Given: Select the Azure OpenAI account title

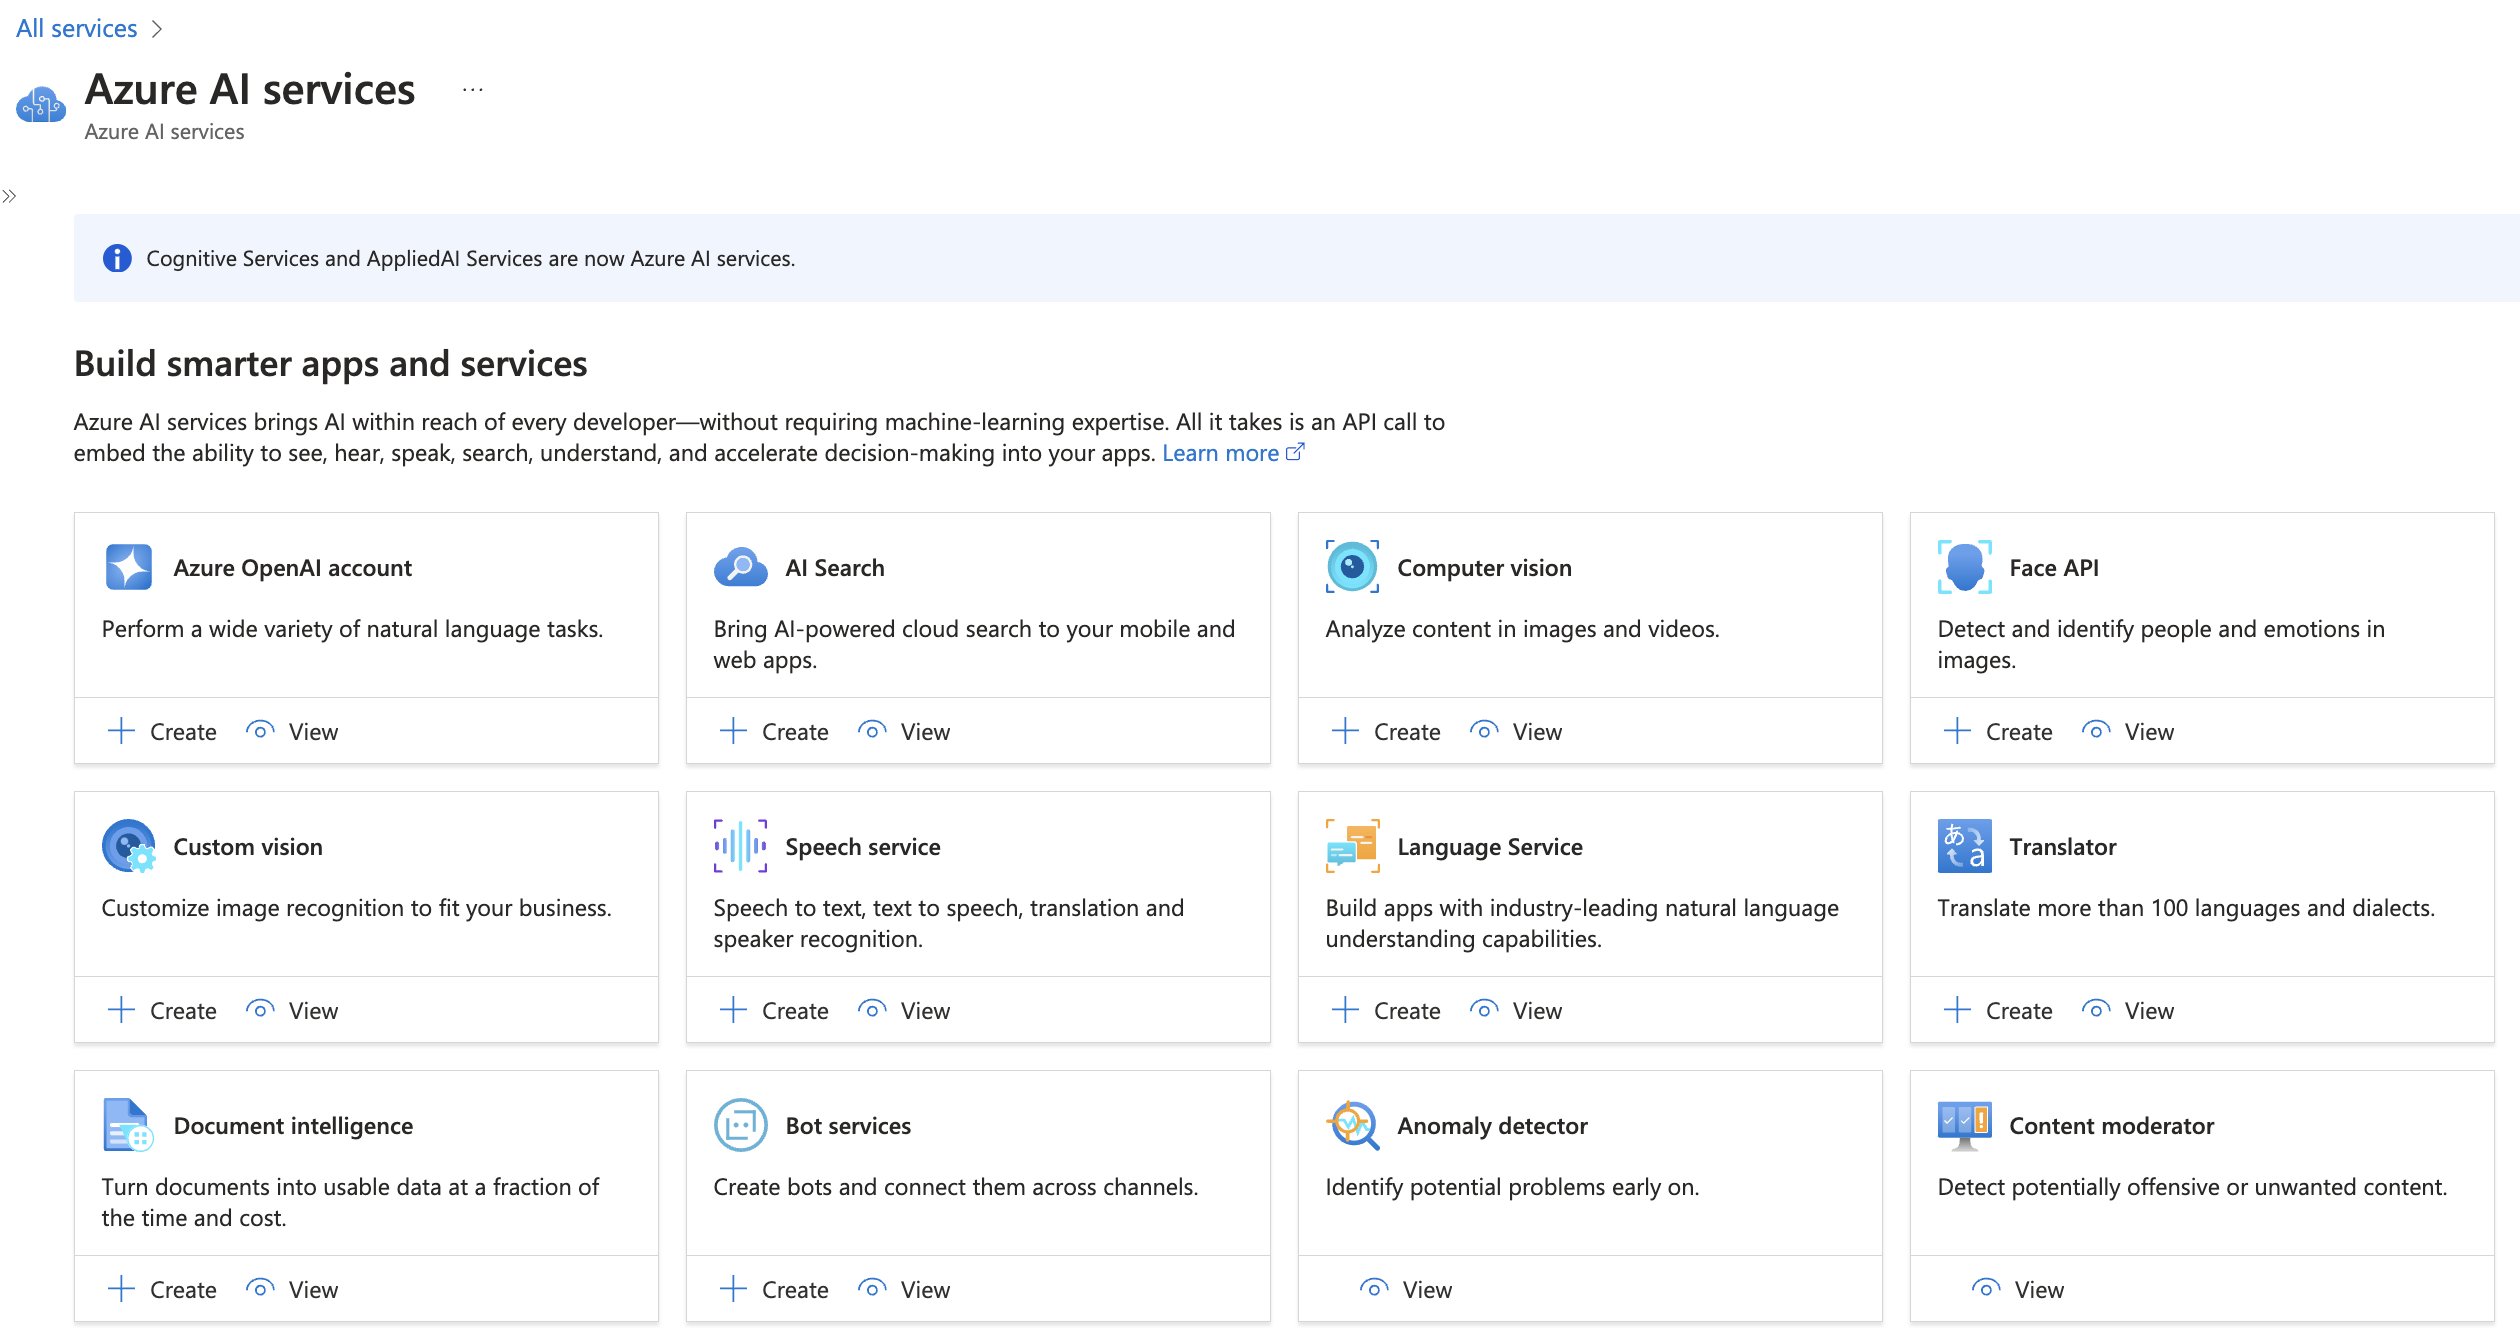Looking at the screenshot, I should click(x=293, y=567).
